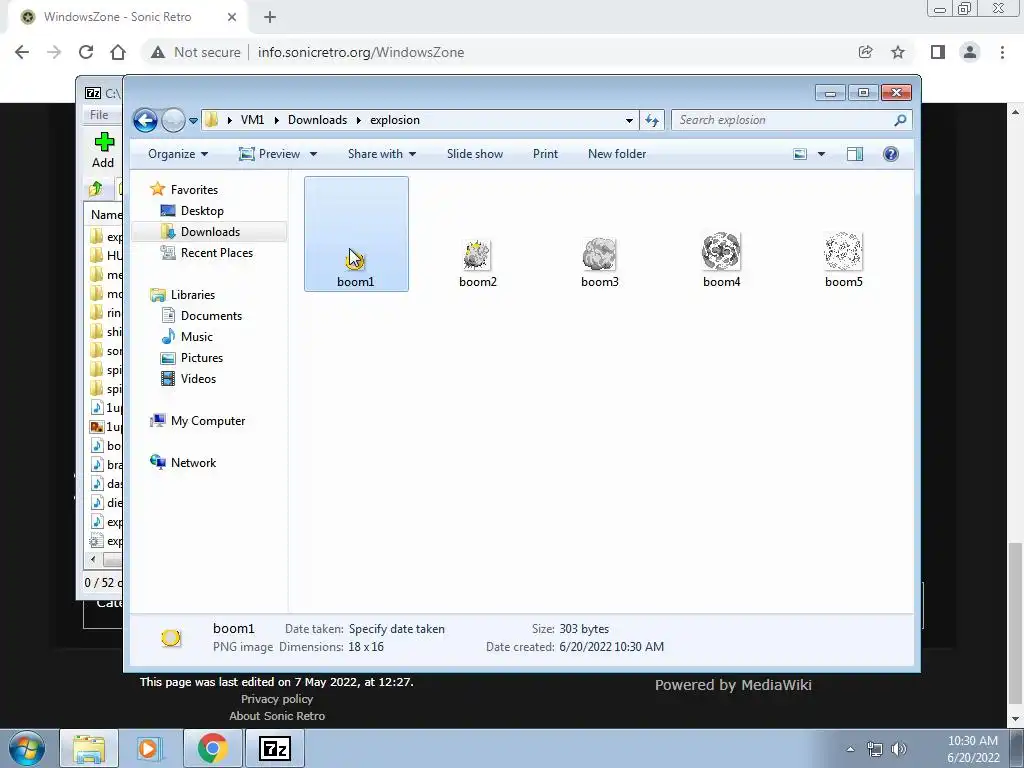This screenshot has height=768, width=1024.
Task: Click the Chrome address bar URL
Action: 360,52
